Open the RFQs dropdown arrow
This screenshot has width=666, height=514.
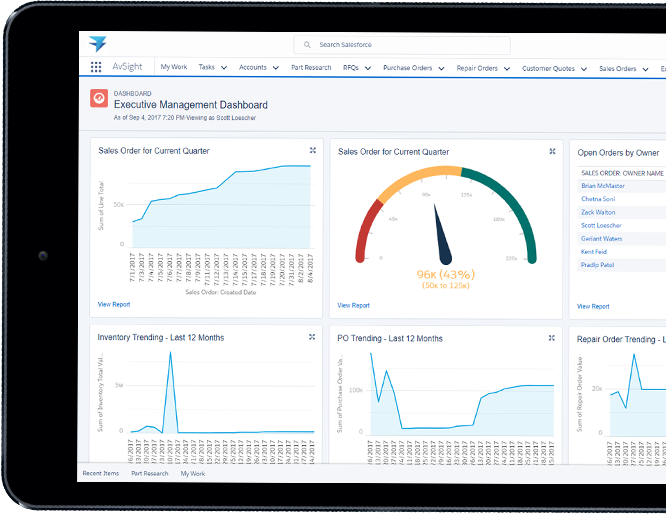pos(368,68)
